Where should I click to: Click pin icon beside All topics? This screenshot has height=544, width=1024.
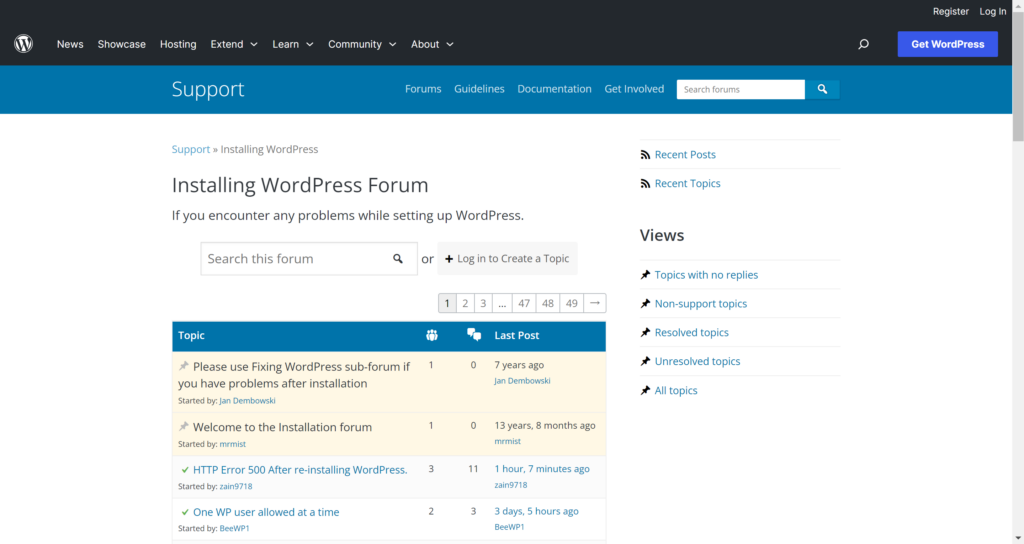click(x=645, y=391)
